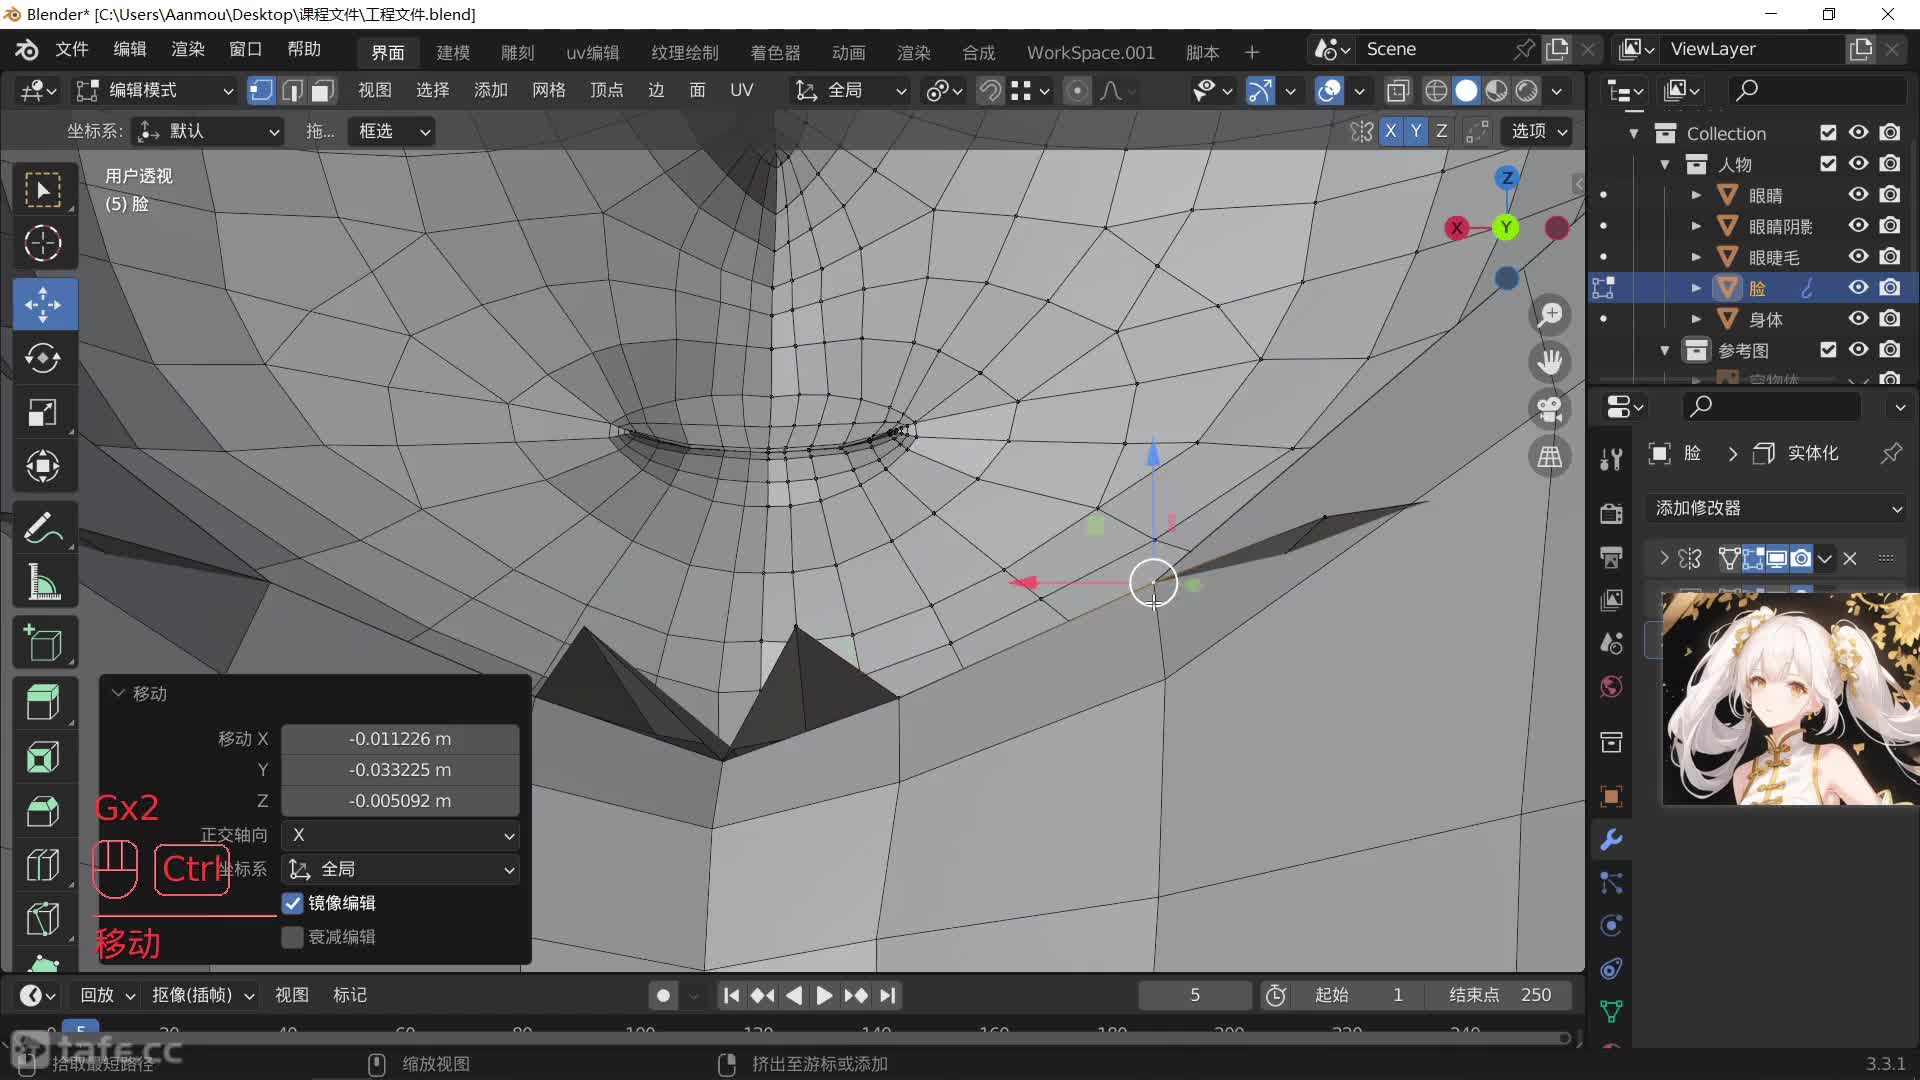Select the Transform tool
Viewport: 1920px width, 1080px height.
pos(43,466)
